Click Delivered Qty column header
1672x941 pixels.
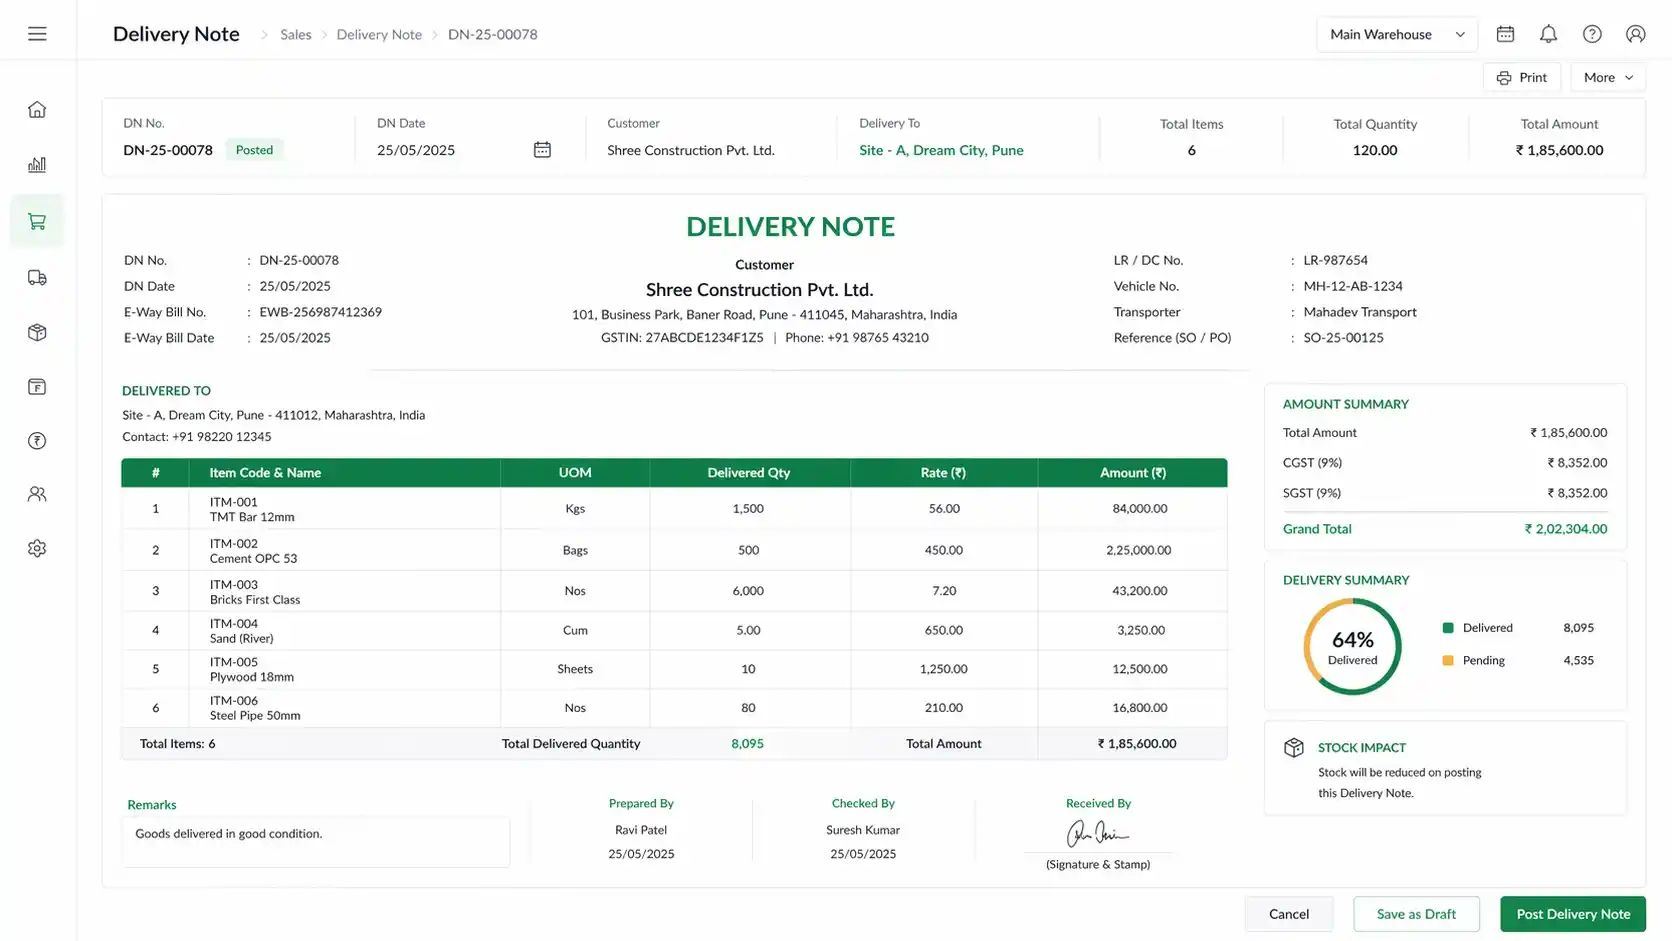click(748, 473)
